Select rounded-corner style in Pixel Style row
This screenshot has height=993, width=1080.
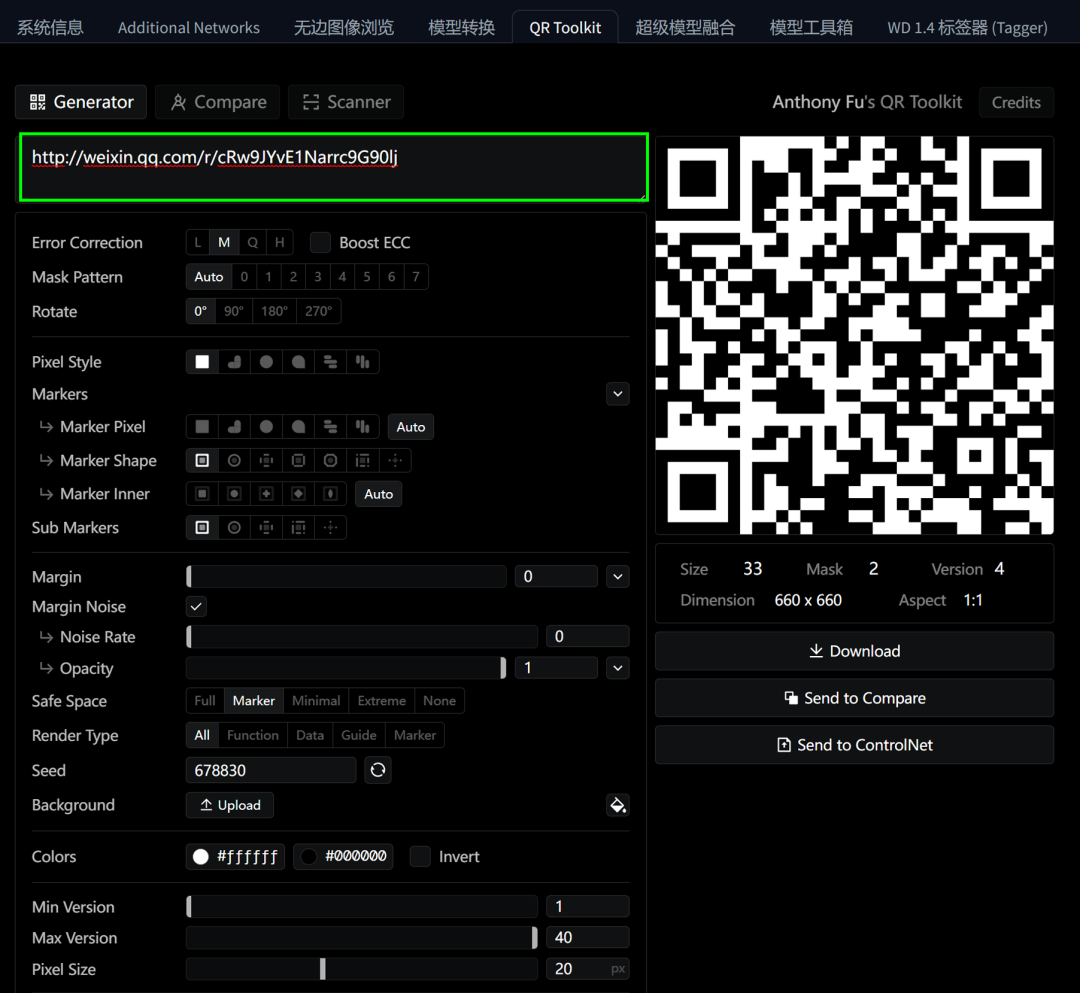pyautogui.click(x=298, y=362)
